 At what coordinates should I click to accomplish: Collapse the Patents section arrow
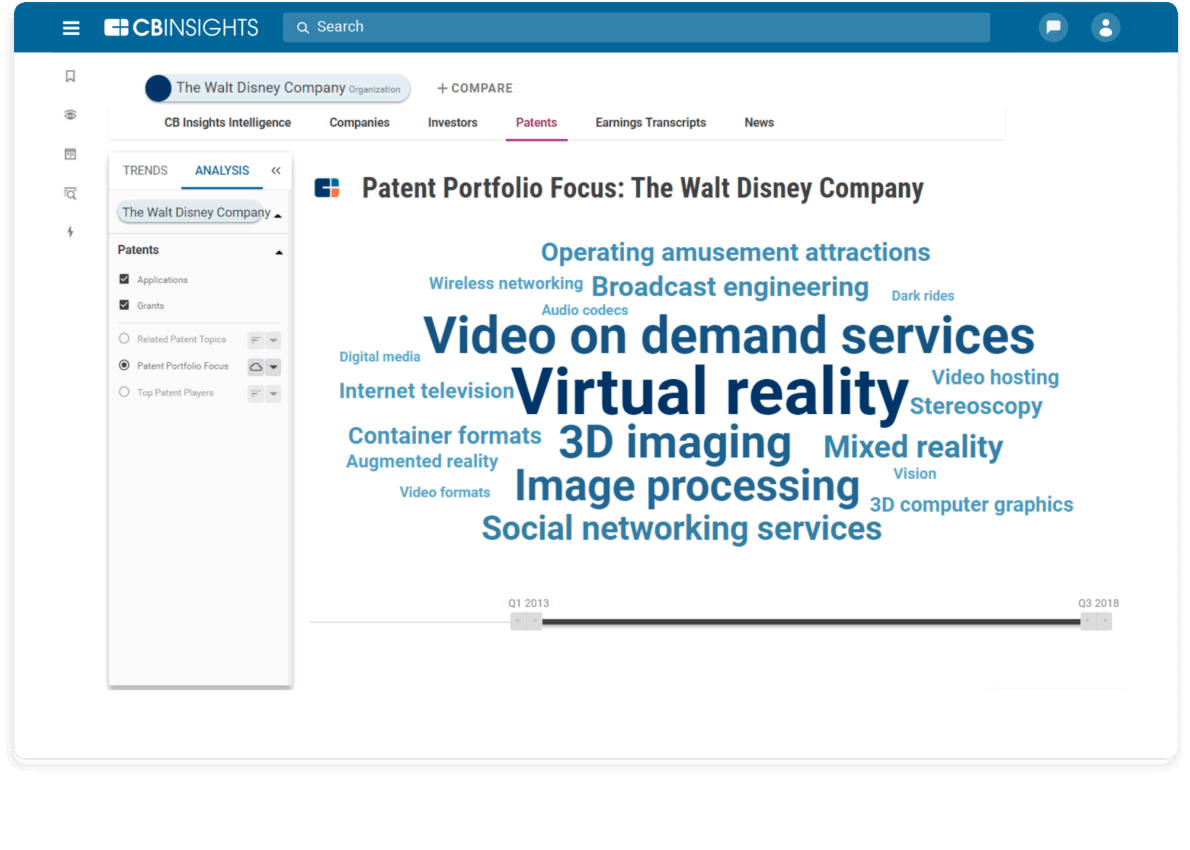pos(279,252)
